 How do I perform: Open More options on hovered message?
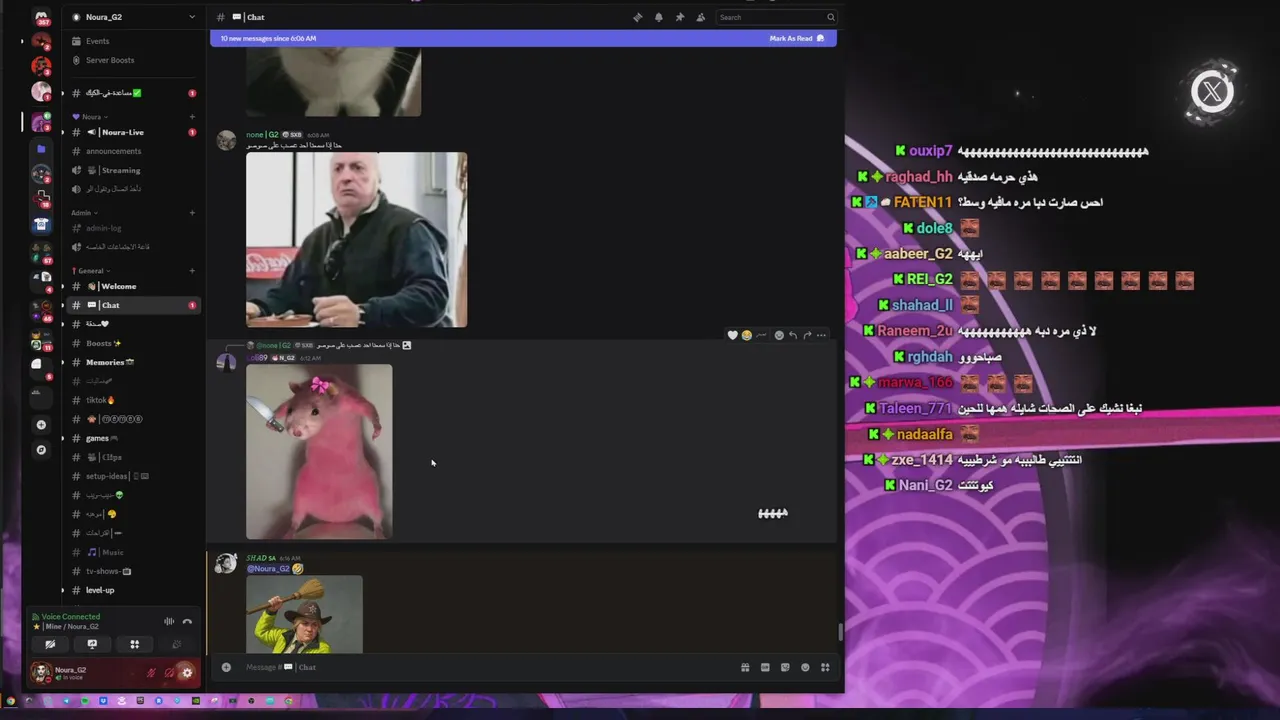pyautogui.click(x=822, y=335)
